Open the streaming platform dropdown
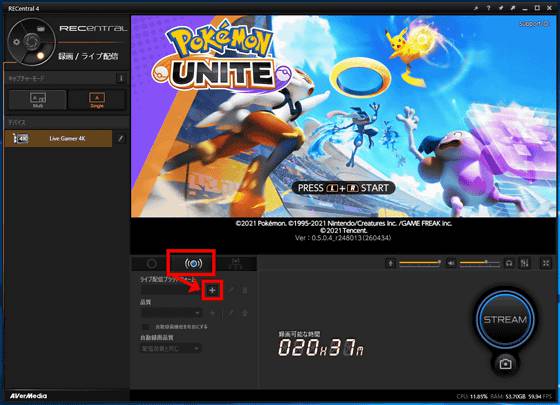560x405 pixels. tap(171, 290)
